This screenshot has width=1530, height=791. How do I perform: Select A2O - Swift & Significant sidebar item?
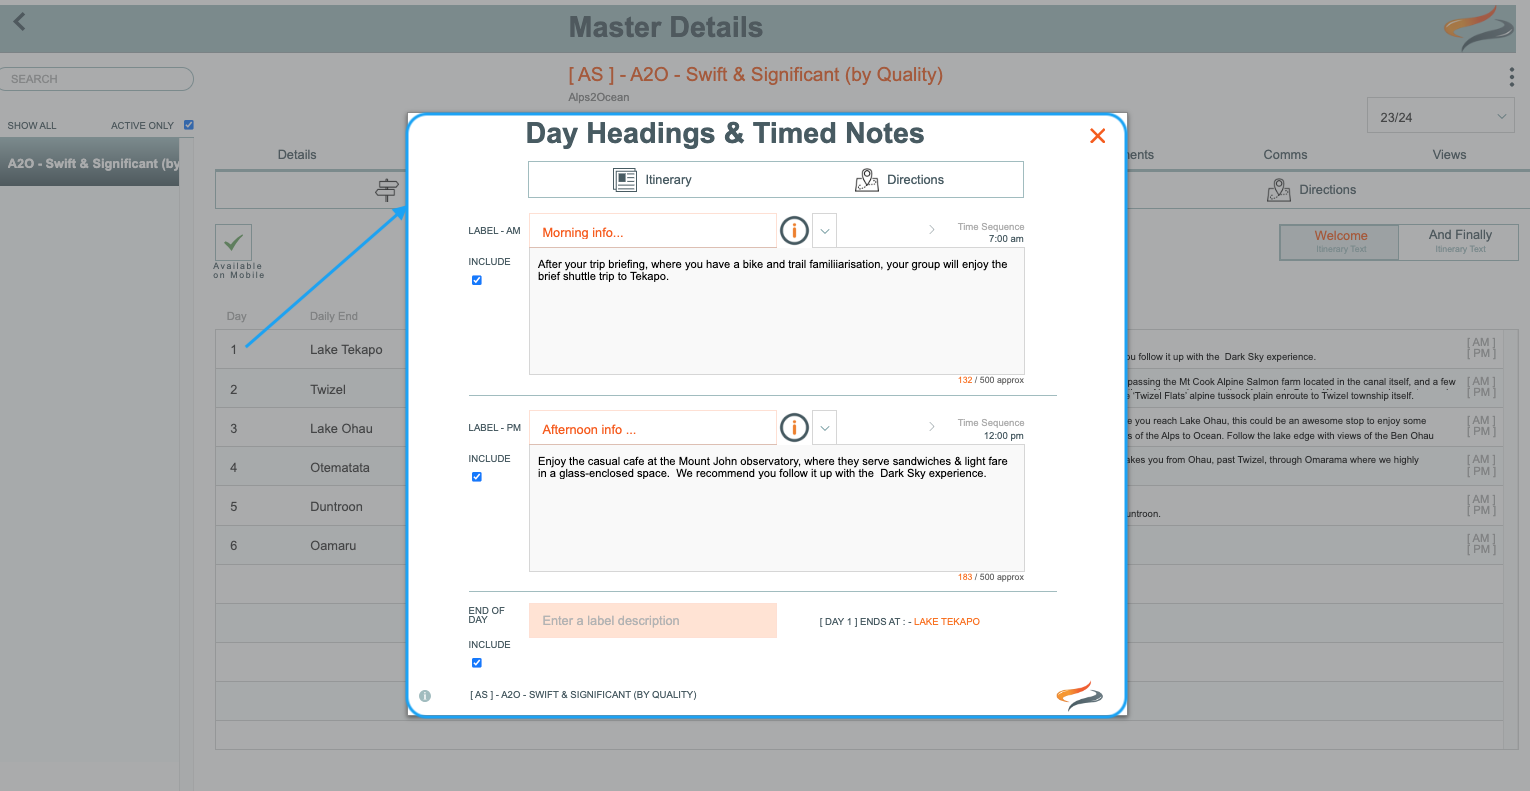pyautogui.click(x=90, y=163)
